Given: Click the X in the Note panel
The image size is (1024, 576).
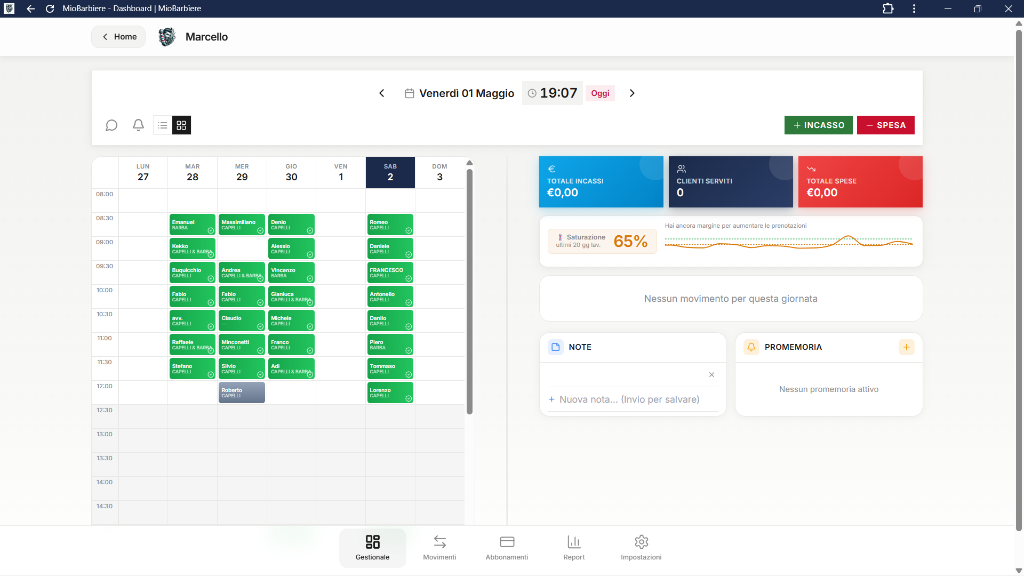Looking at the screenshot, I should pyautogui.click(x=712, y=374).
